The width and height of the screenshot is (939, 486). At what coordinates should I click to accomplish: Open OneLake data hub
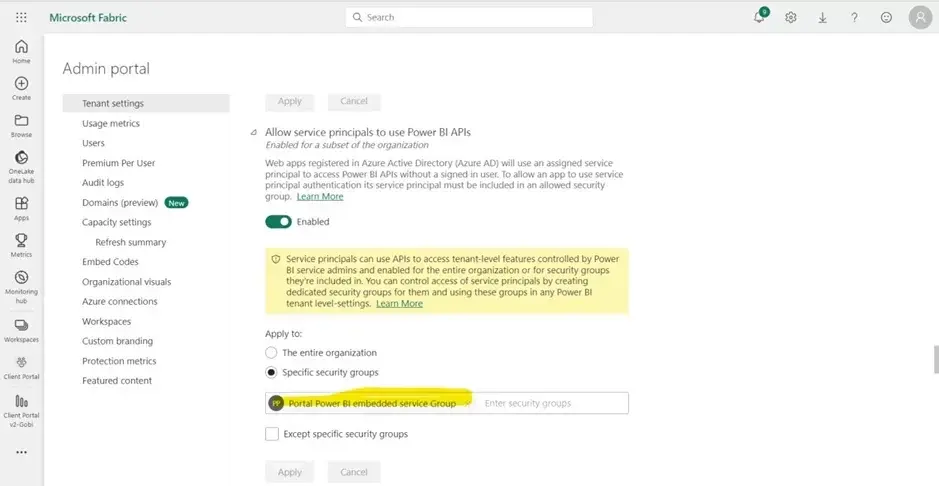22,167
